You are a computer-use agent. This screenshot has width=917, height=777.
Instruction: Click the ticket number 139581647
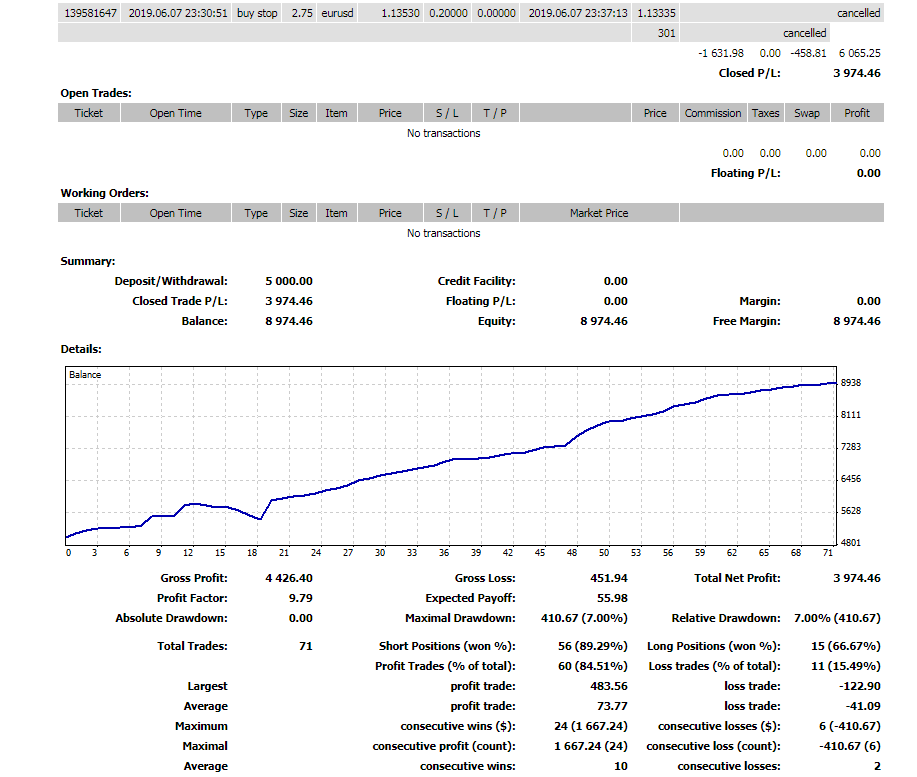point(90,13)
